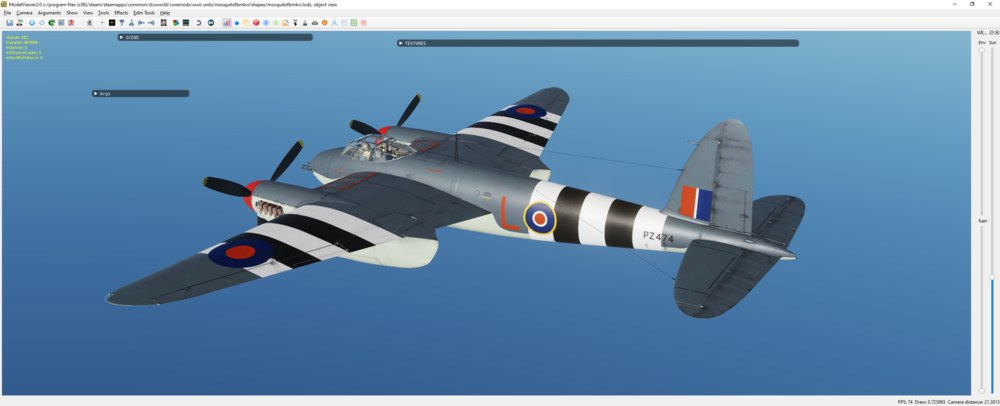Click the red running figure icon

pyautogui.click(x=71, y=22)
